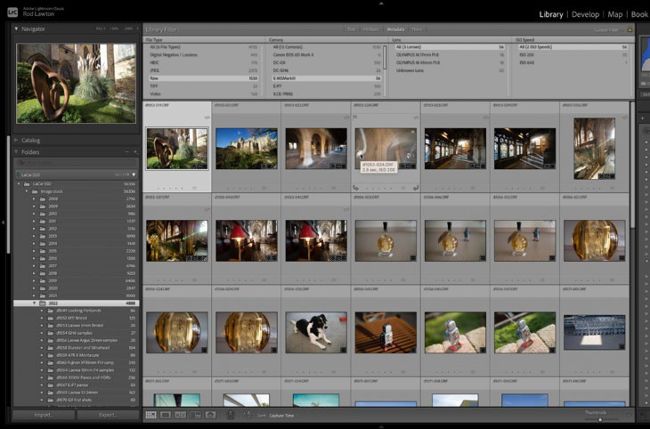Screen dimensions: 650x429
Task: Hide the top module panel using the top-edge arrow
Action: tap(381, 3)
